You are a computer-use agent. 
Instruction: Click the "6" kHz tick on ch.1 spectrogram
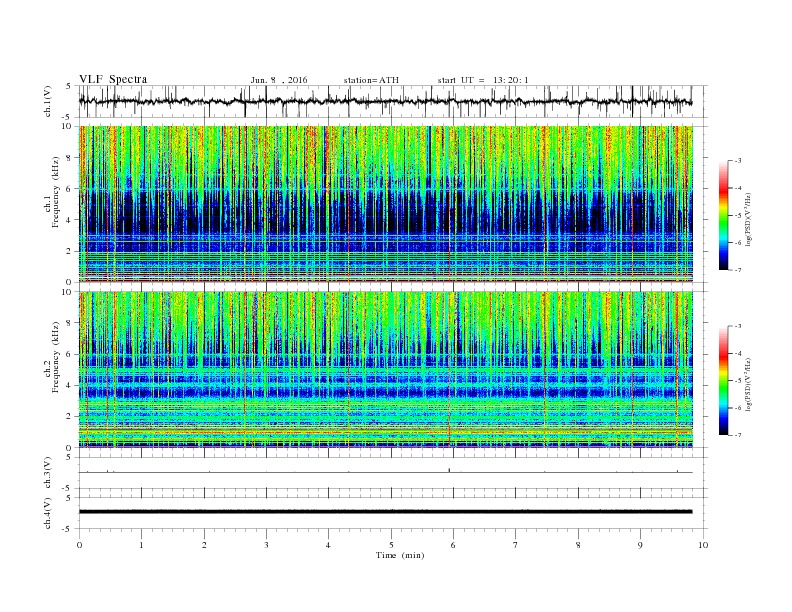(x=69, y=188)
